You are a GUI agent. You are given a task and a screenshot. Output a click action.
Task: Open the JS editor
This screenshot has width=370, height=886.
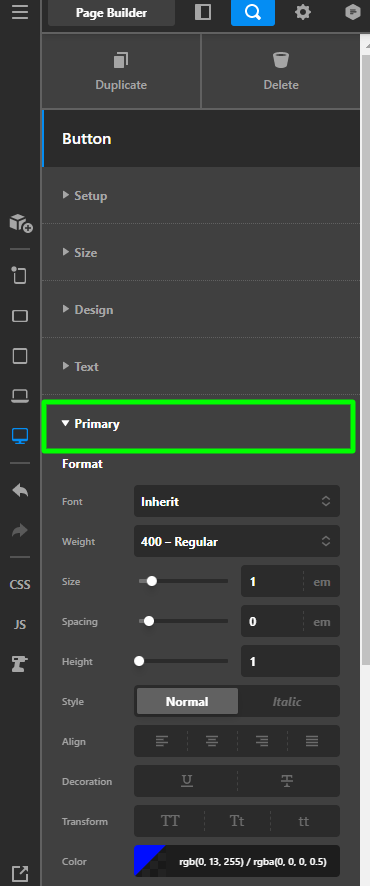[20, 625]
